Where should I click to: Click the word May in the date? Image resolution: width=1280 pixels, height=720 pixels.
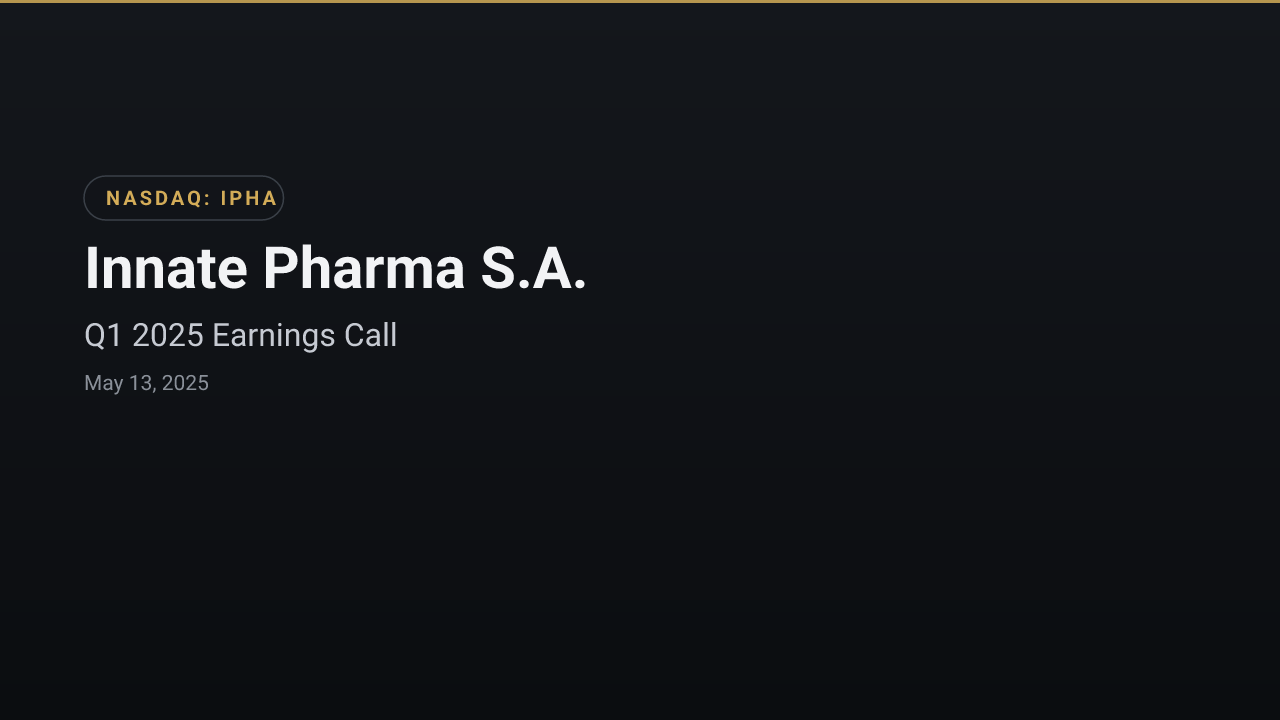(103, 384)
